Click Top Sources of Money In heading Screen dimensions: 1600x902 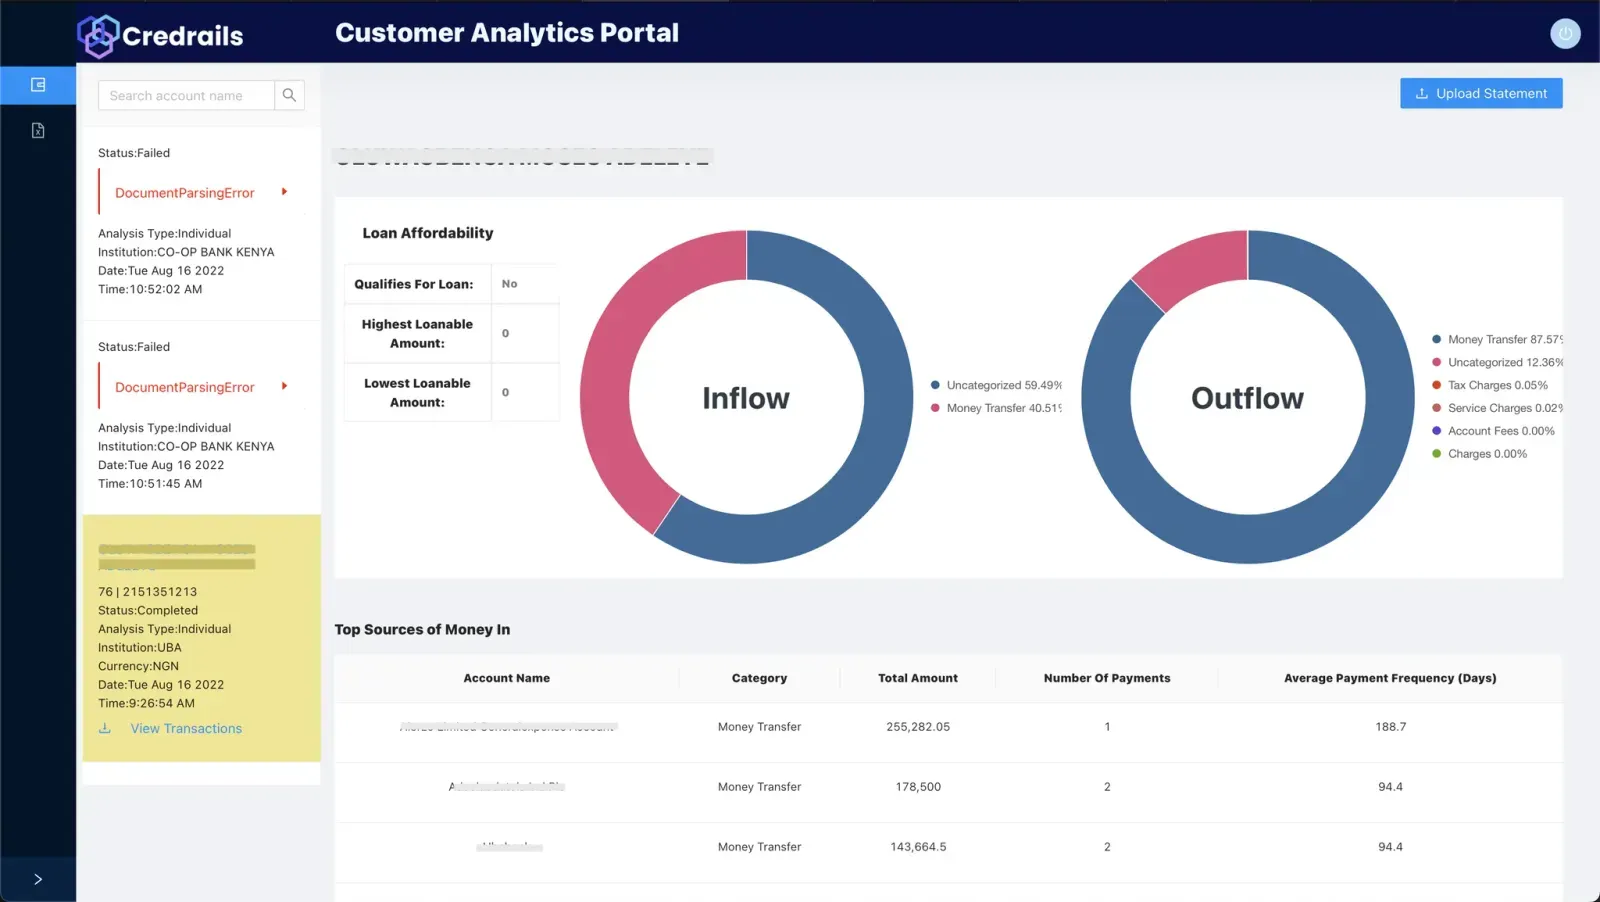tap(422, 629)
